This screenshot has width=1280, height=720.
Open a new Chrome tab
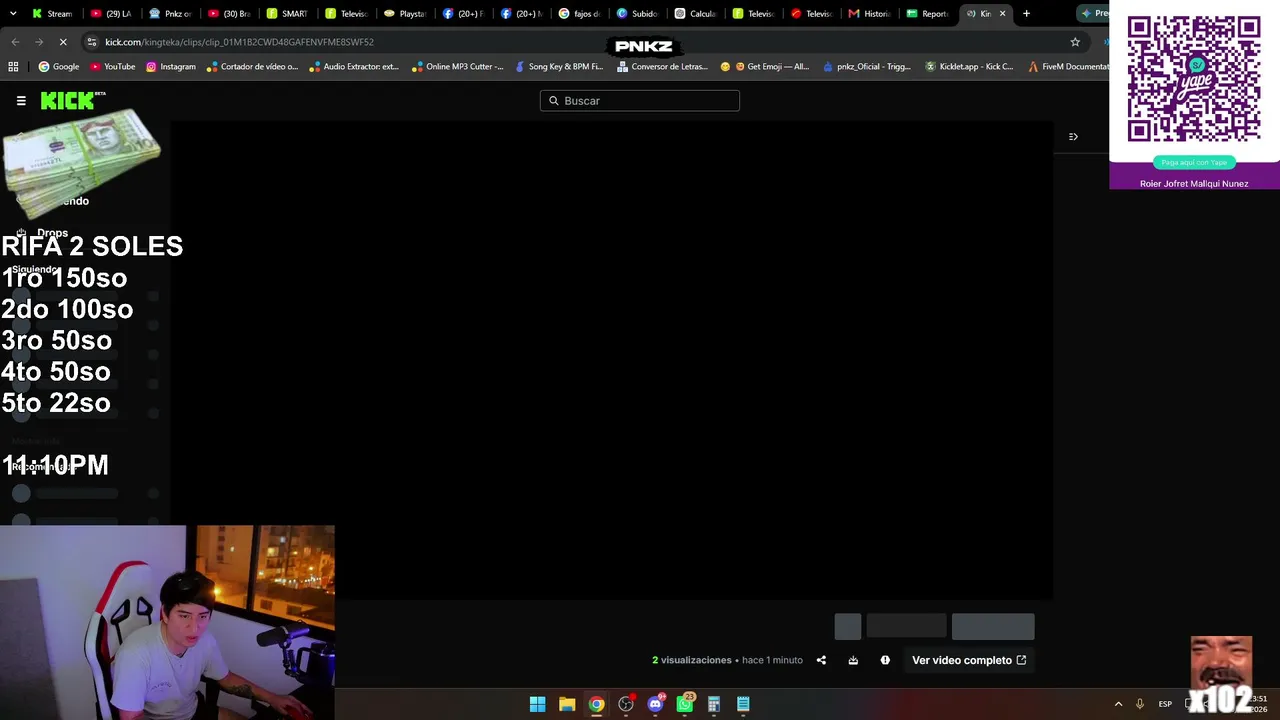(x=1026, y=14)
